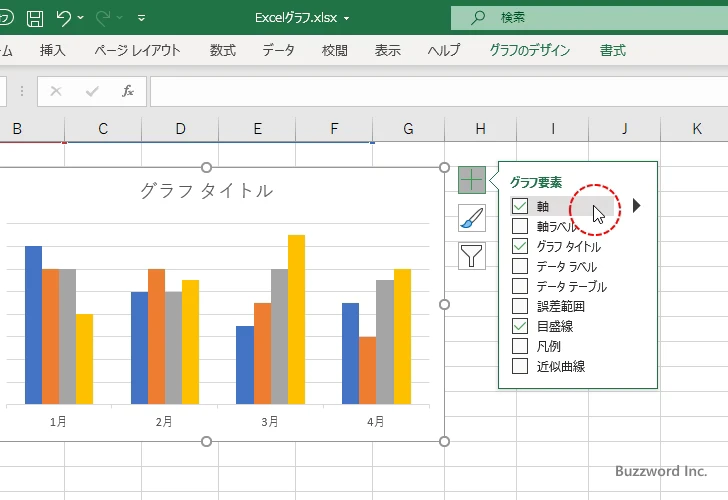Click the Save icon in title bar
728x500 pixels.
coord(35,18)
